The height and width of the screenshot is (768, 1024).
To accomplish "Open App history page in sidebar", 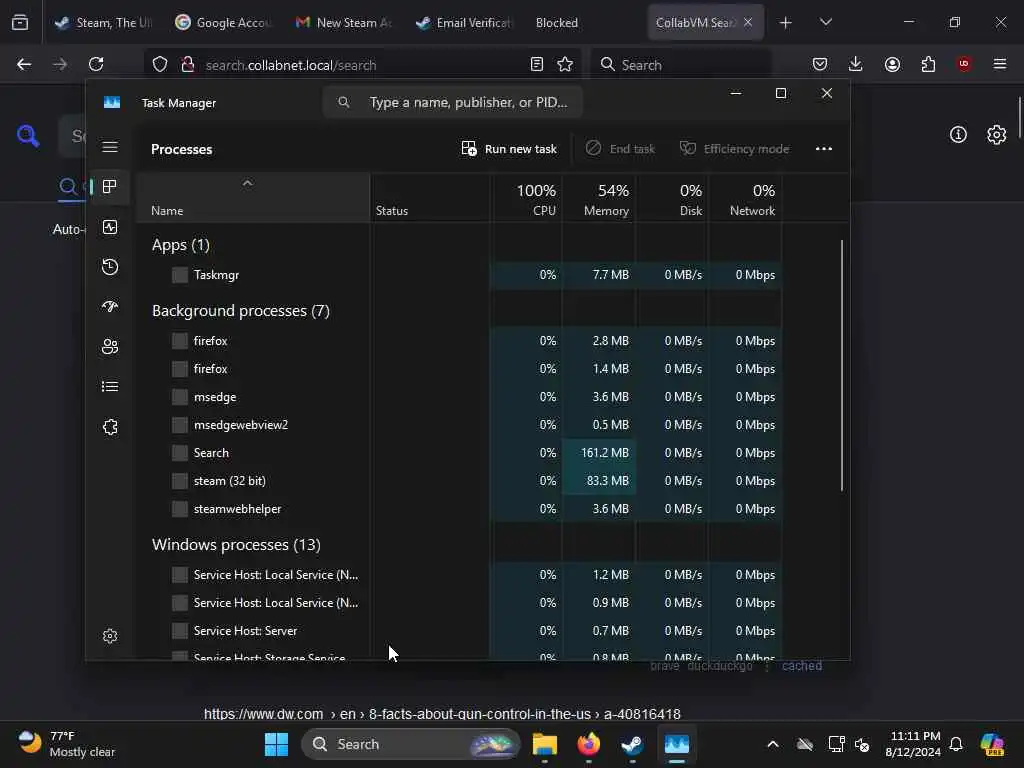I will 110,266.
